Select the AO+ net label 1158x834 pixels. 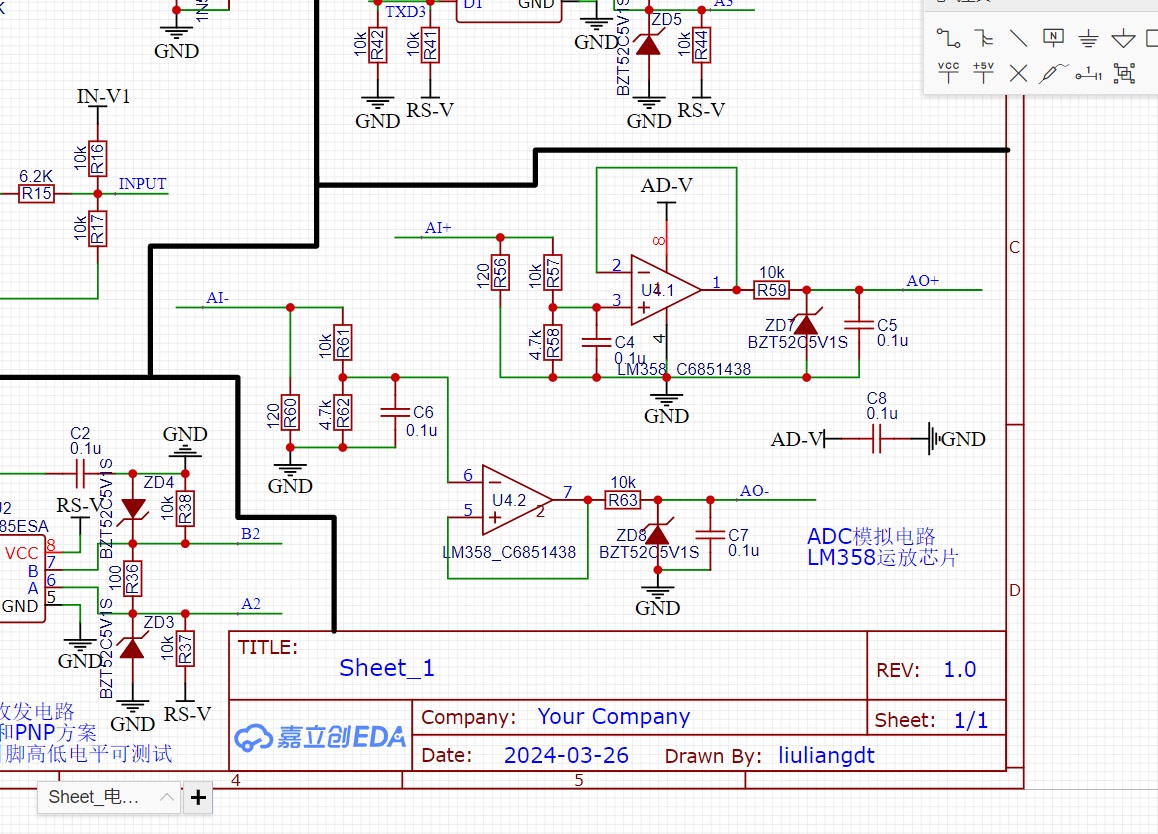point(922,281)
